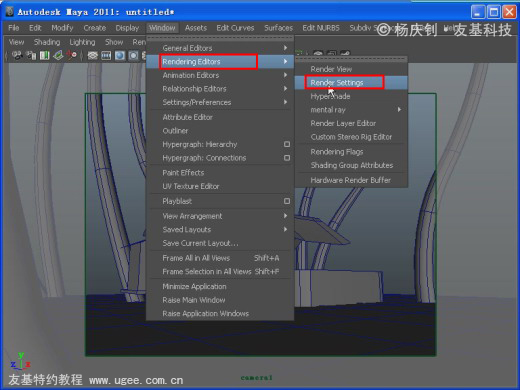This screenshot has height=390, width=520.
Task: Open Render Settings from submenu
Action: click(351, 83)
